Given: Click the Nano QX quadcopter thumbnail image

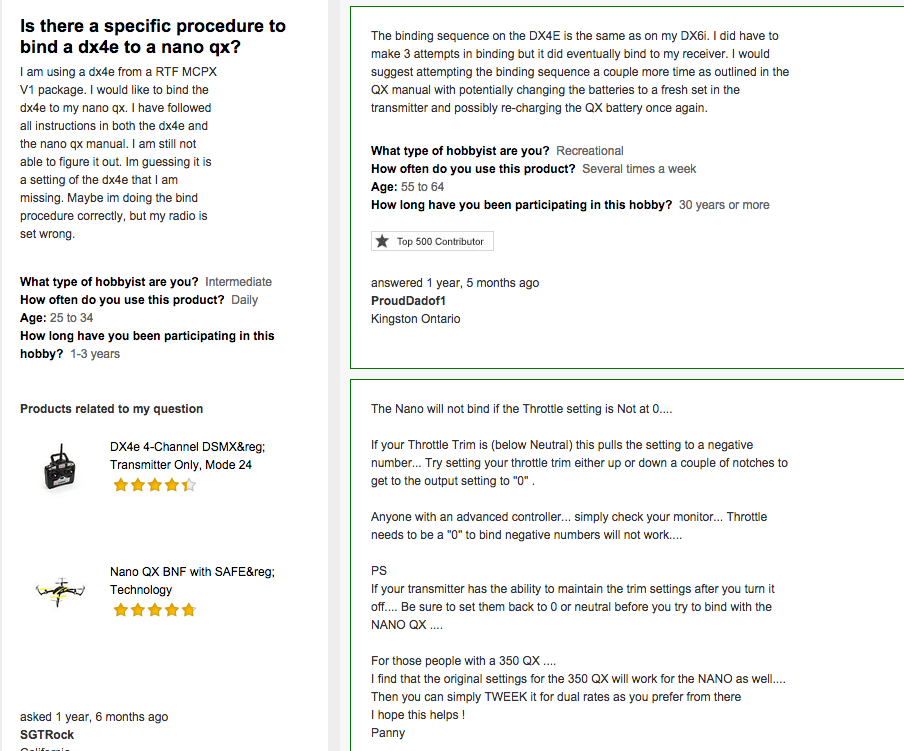Looking at the screenshot, I should (x=60, y=592).
